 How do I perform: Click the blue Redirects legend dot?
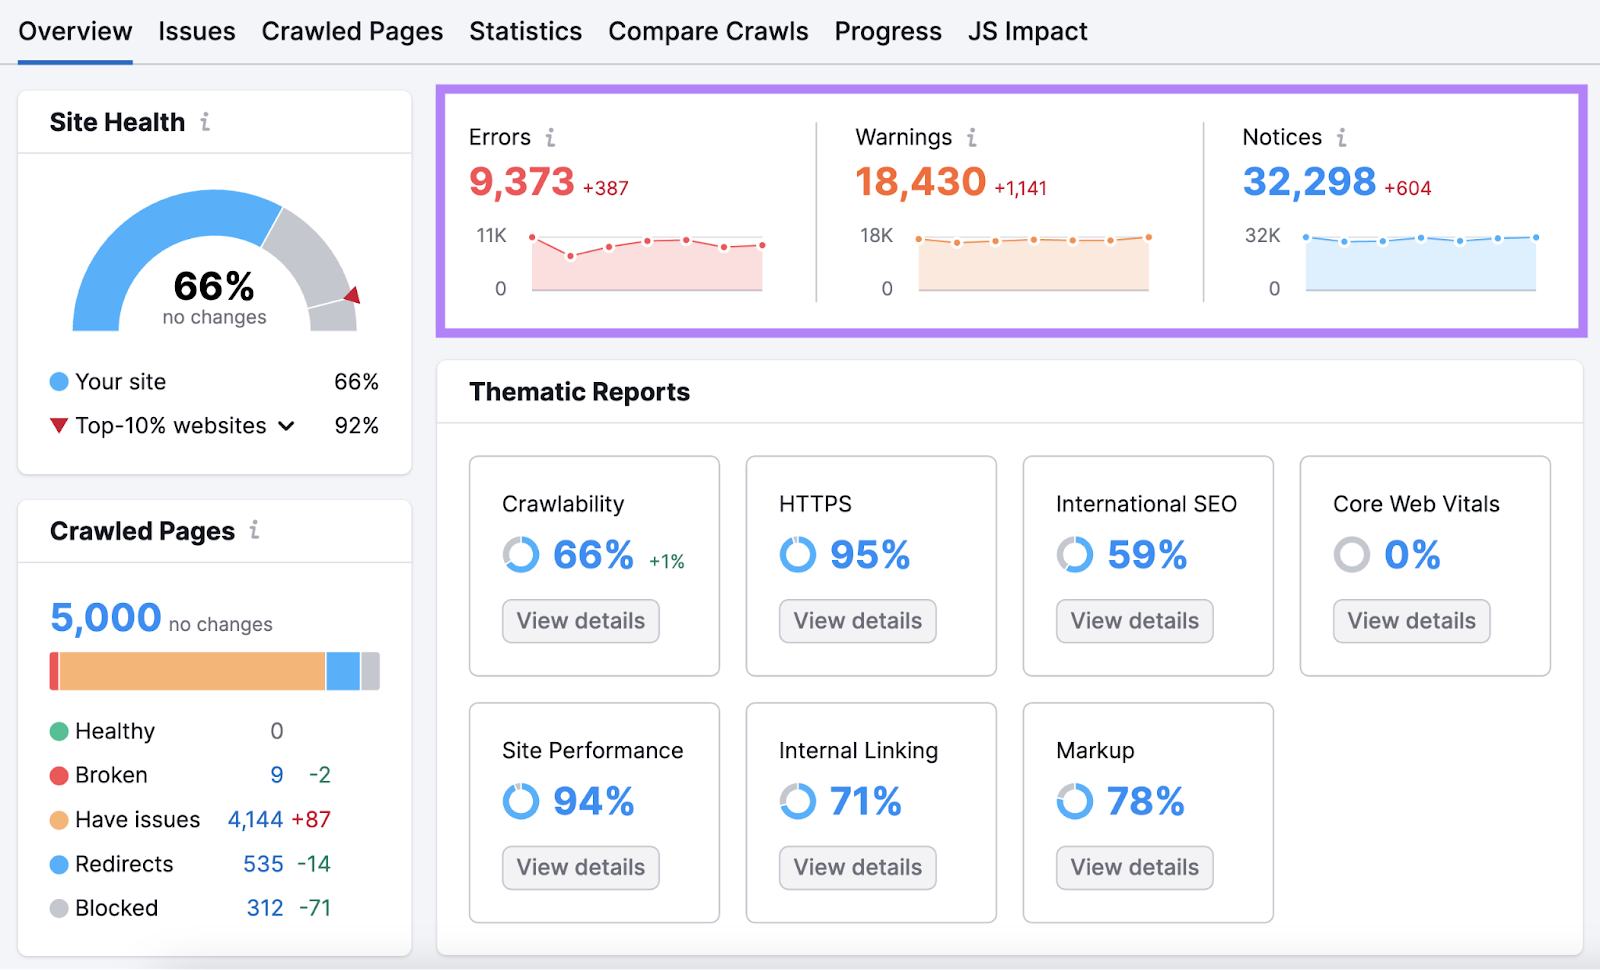pos(59,864)
